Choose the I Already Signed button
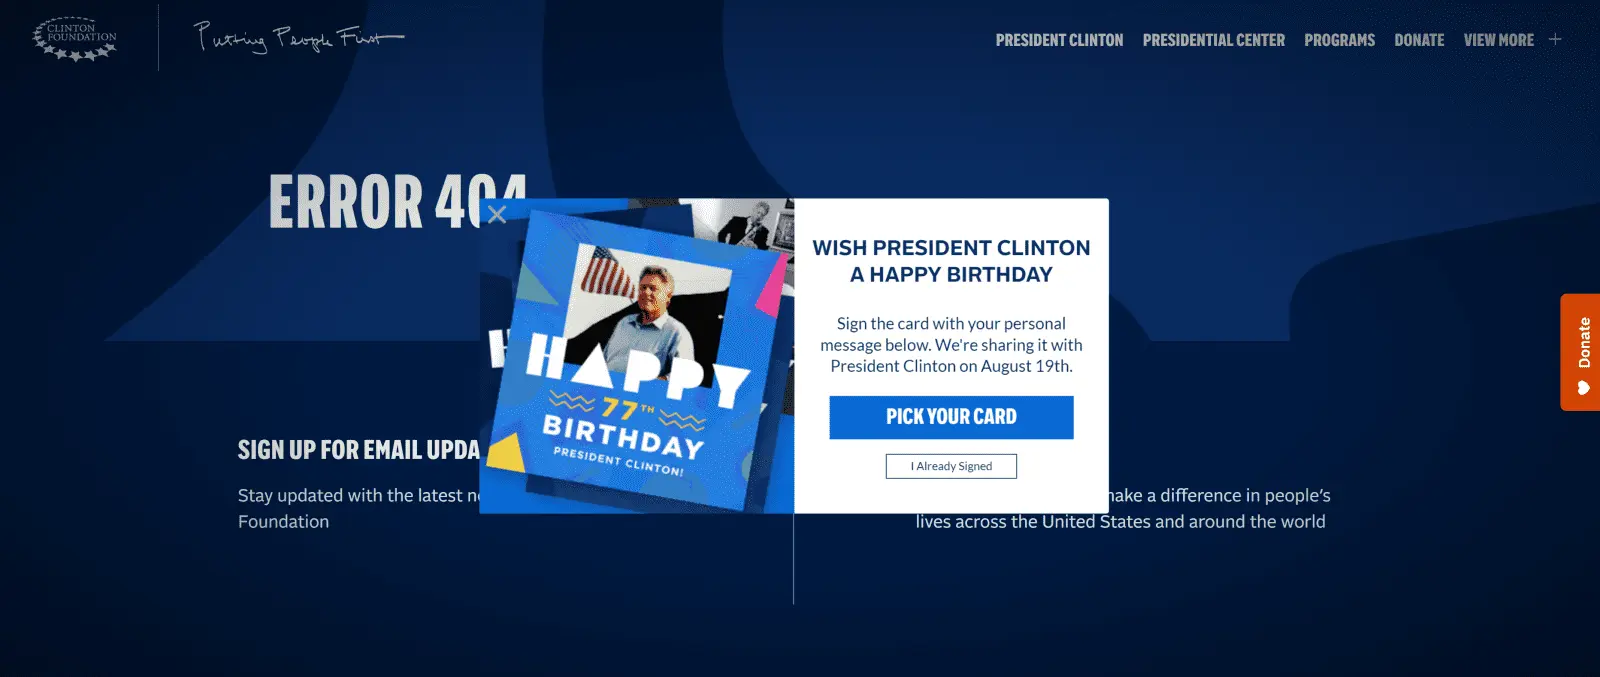 [x=951, y=466]
